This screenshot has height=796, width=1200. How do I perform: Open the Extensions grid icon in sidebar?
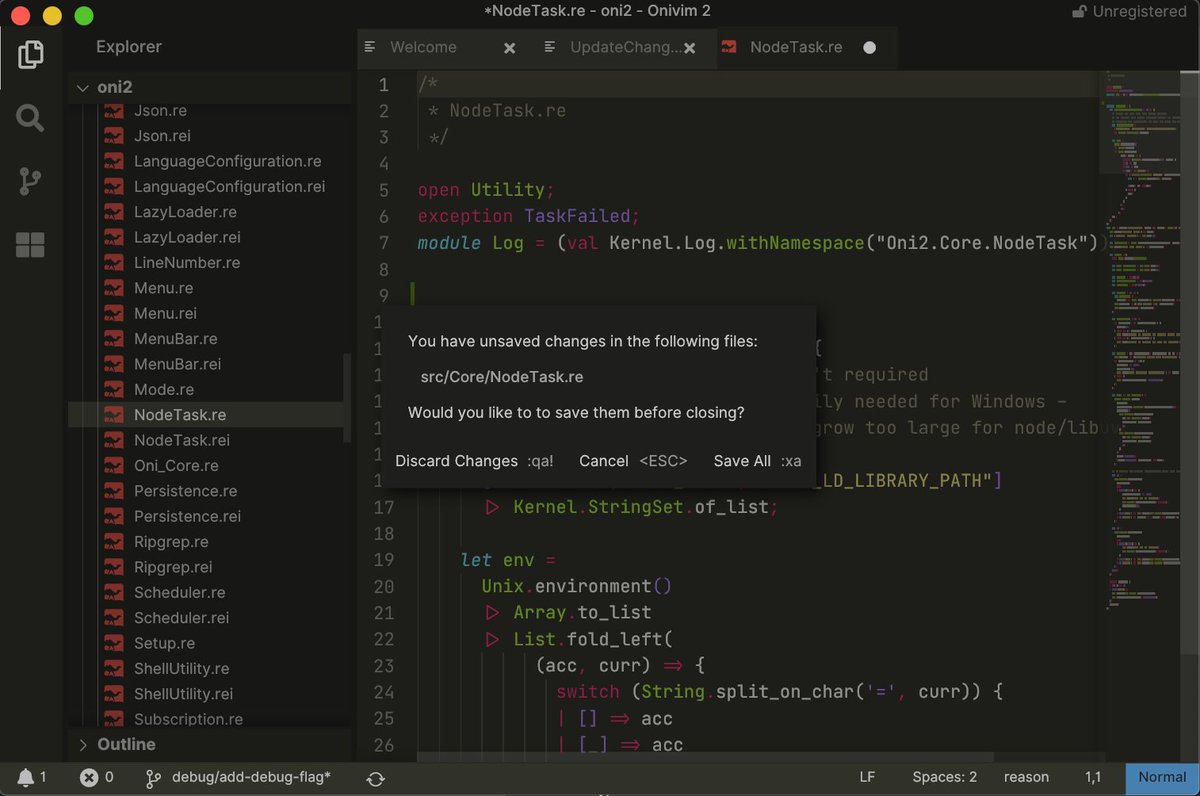[x=31, y=245]
